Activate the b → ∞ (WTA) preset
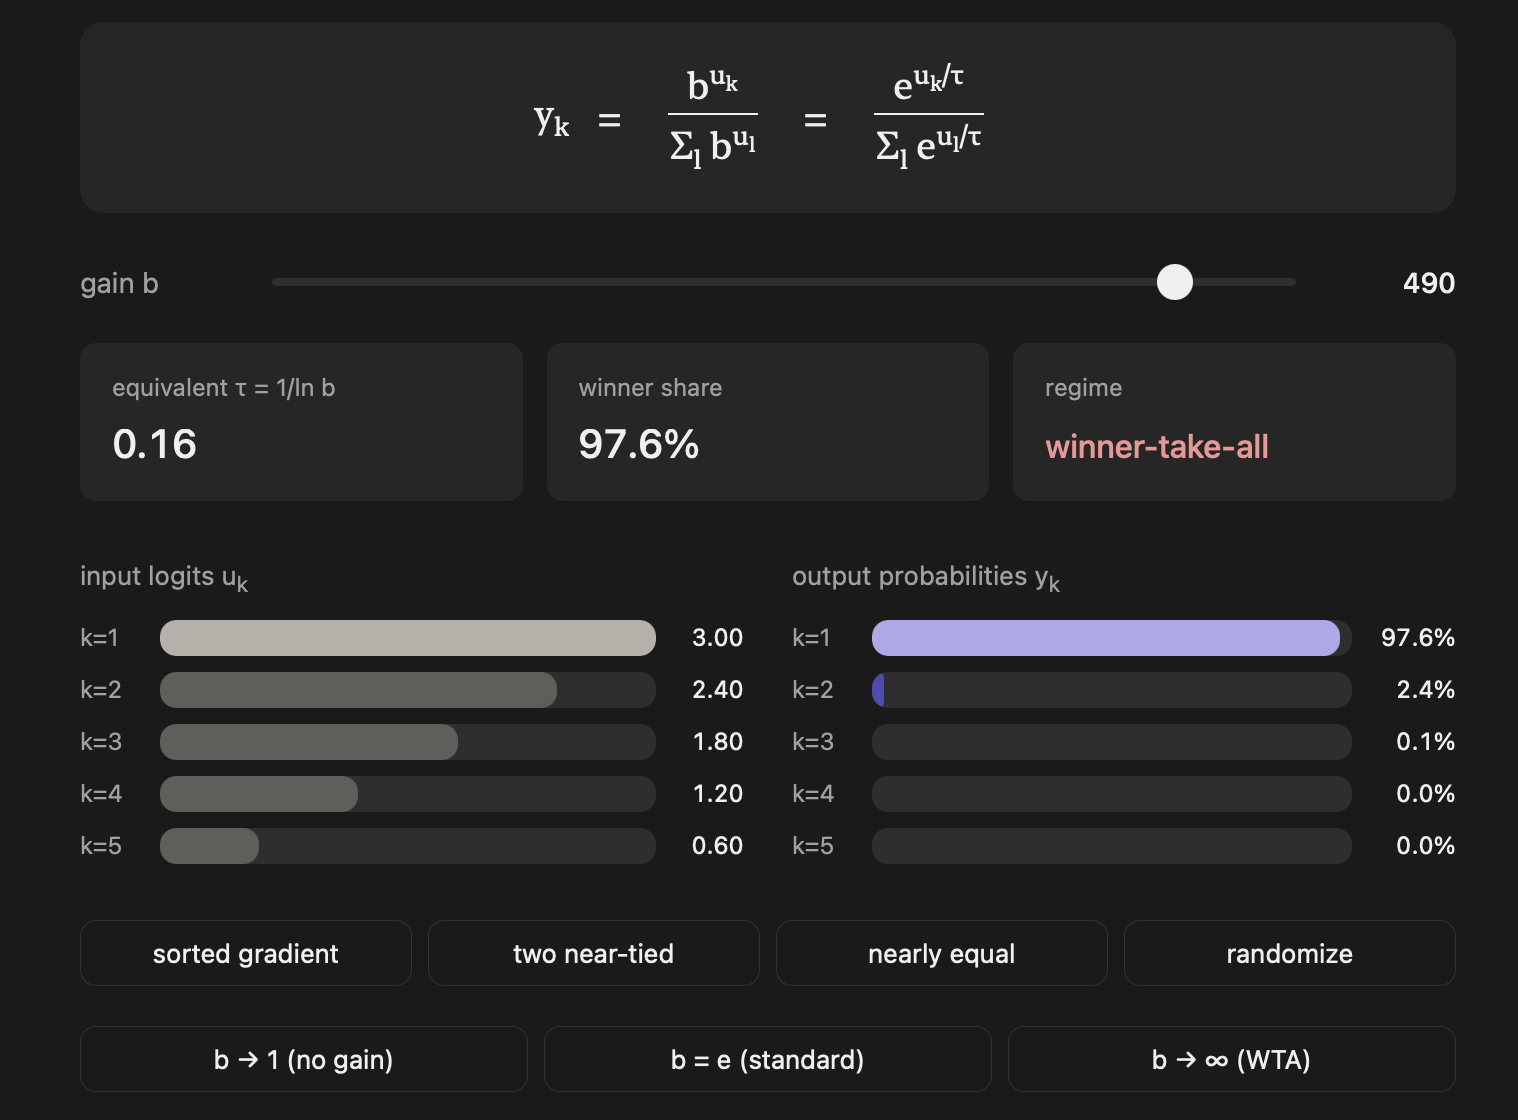The image size is (1518, 1120). coord(1233,1059)
